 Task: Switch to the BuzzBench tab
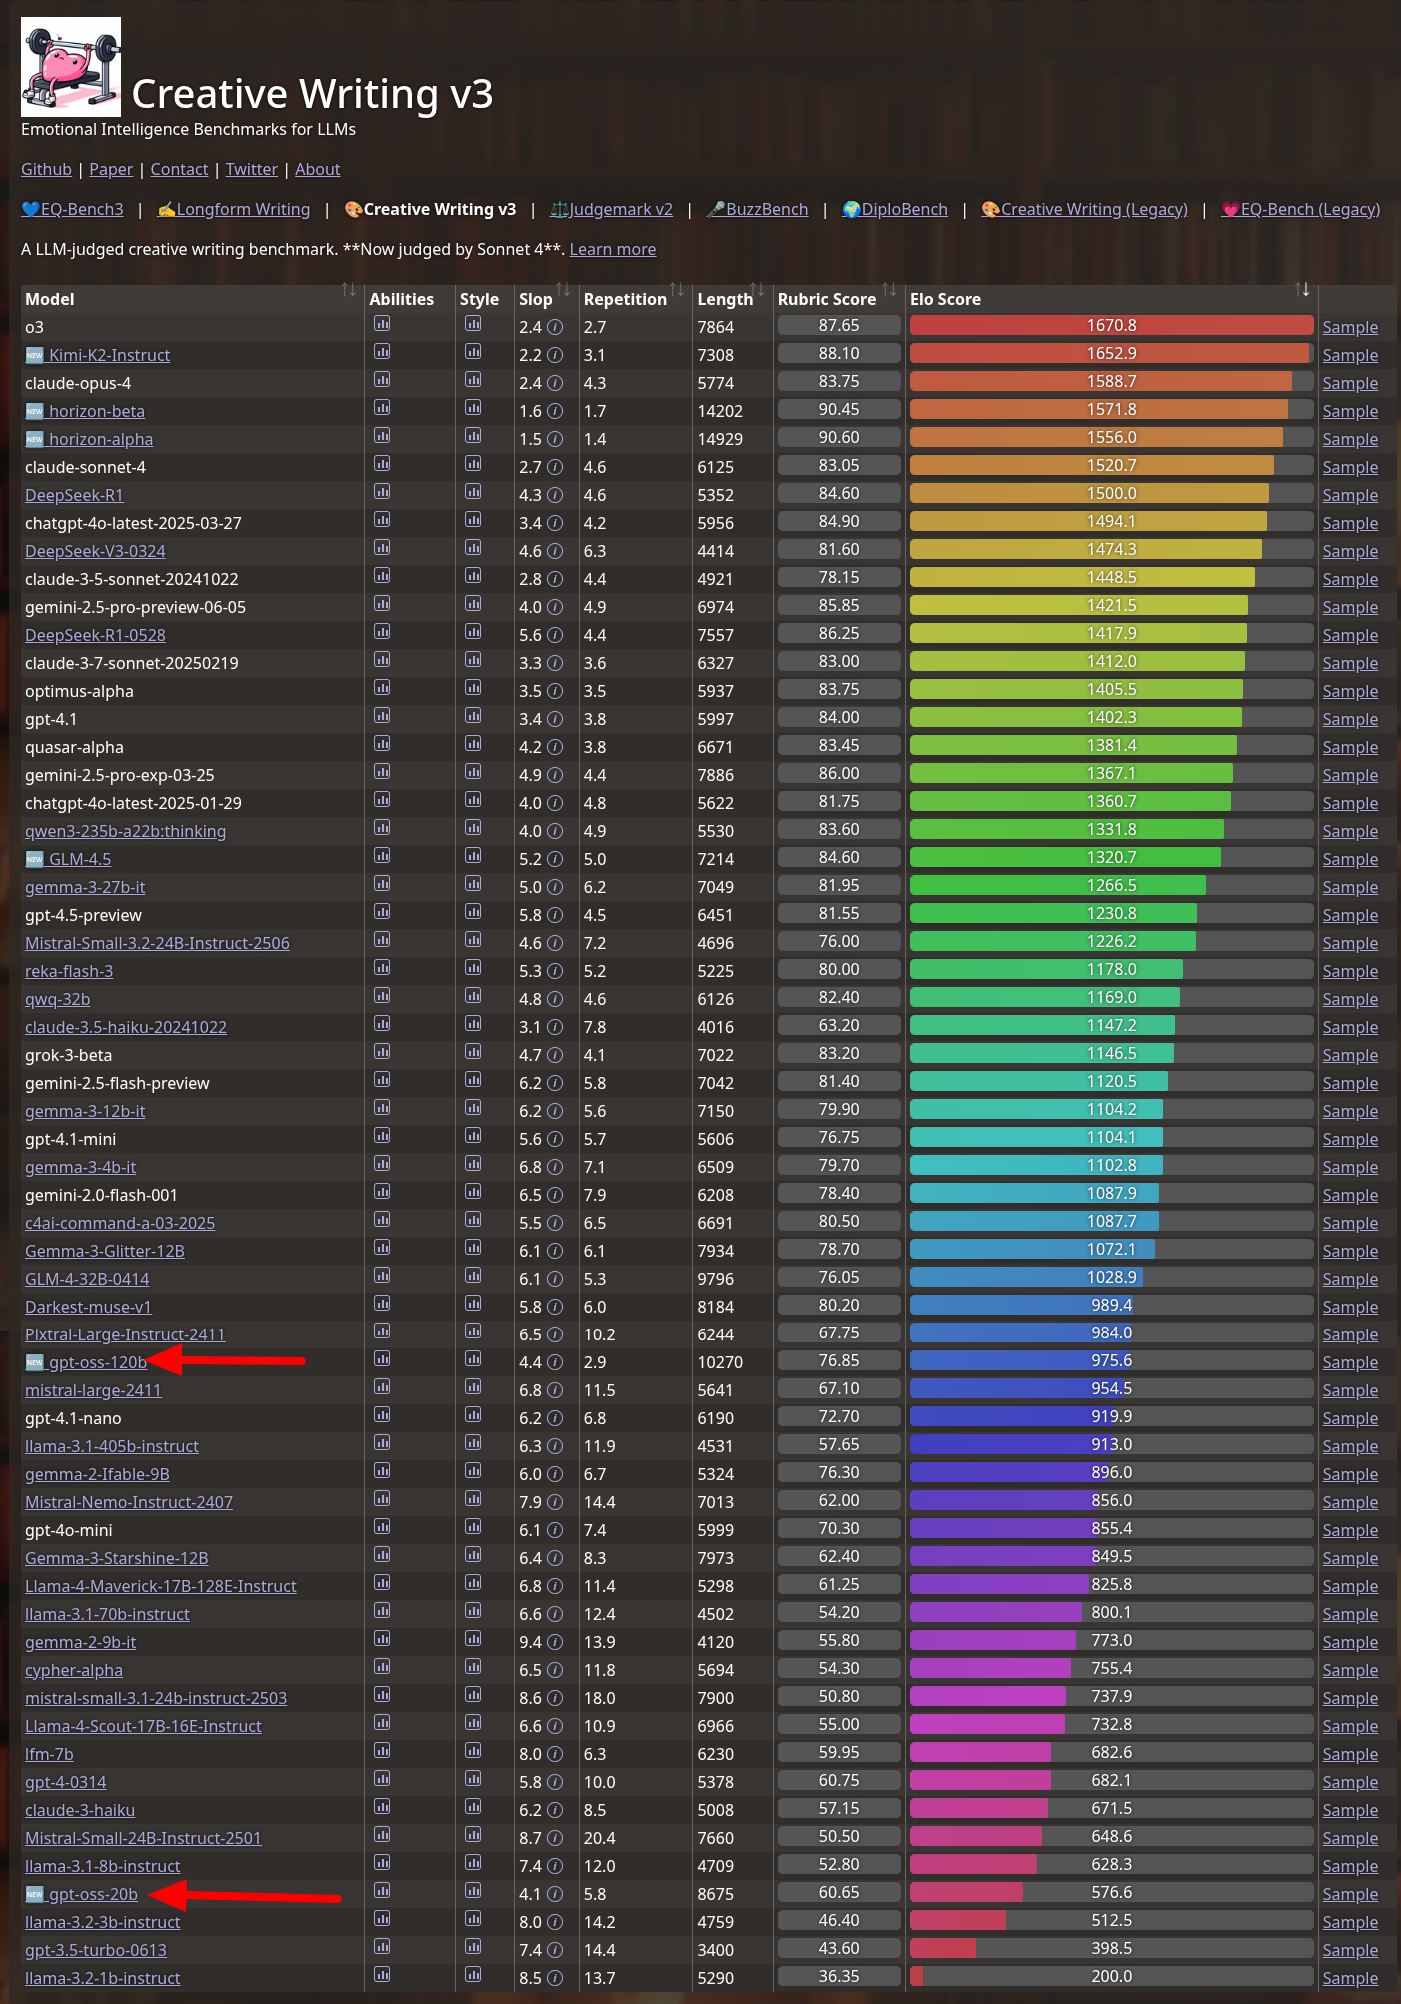coord(757,209)
